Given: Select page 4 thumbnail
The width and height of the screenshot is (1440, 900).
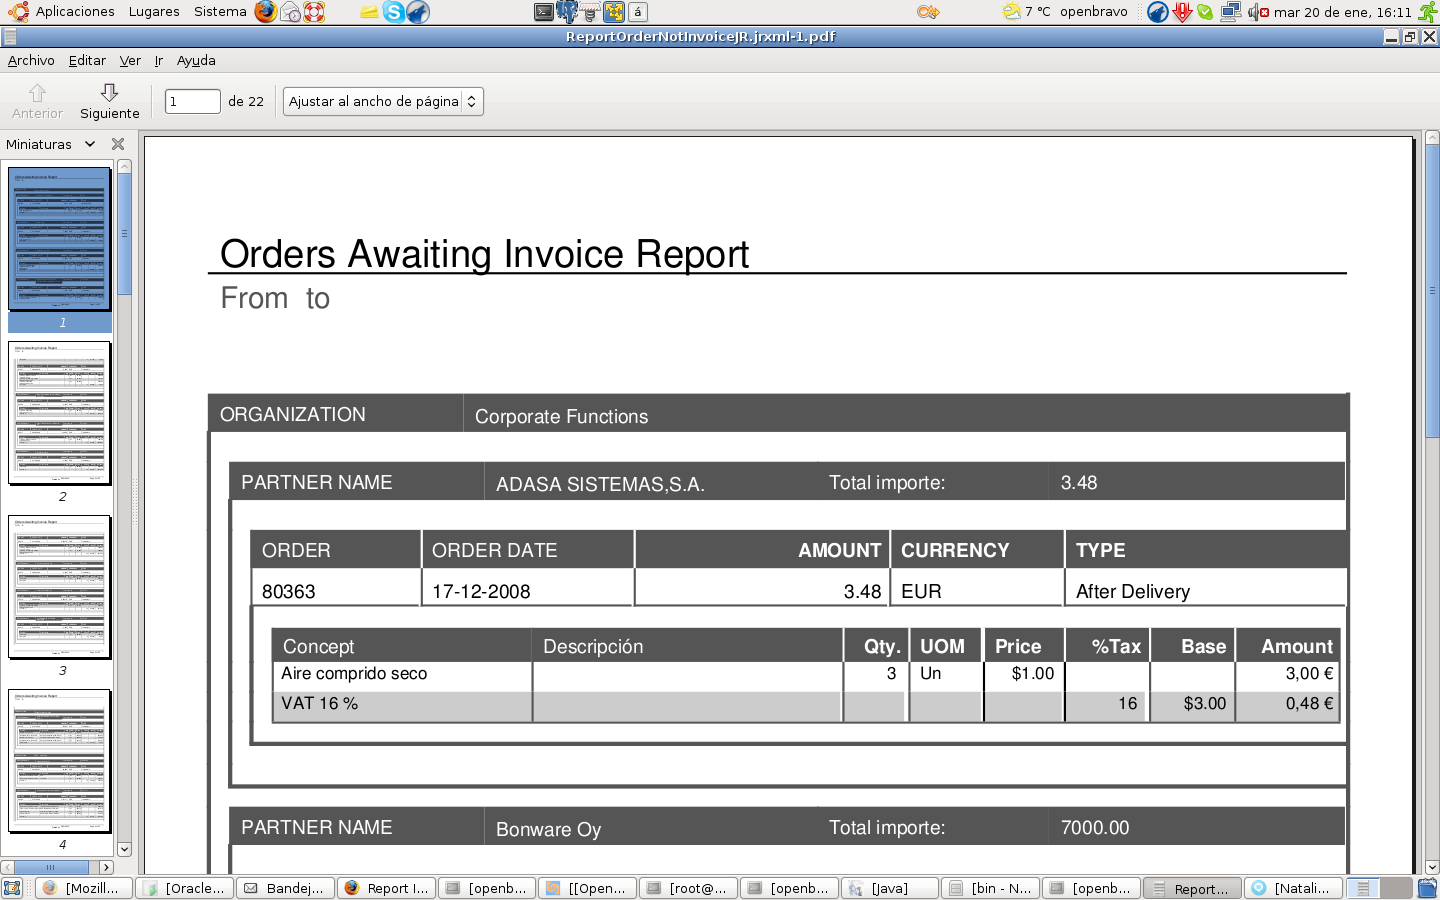Looking at the screenshot, I should click(60, 761).
